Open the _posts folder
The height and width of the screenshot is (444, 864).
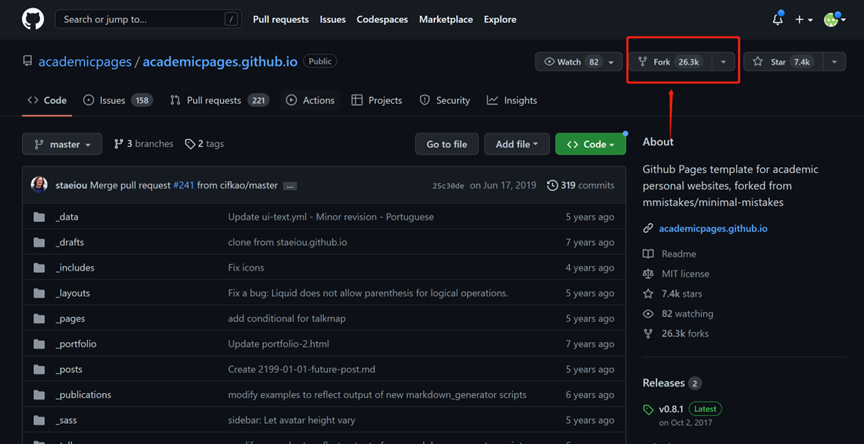pyautogui.click(x=69, y=369)
